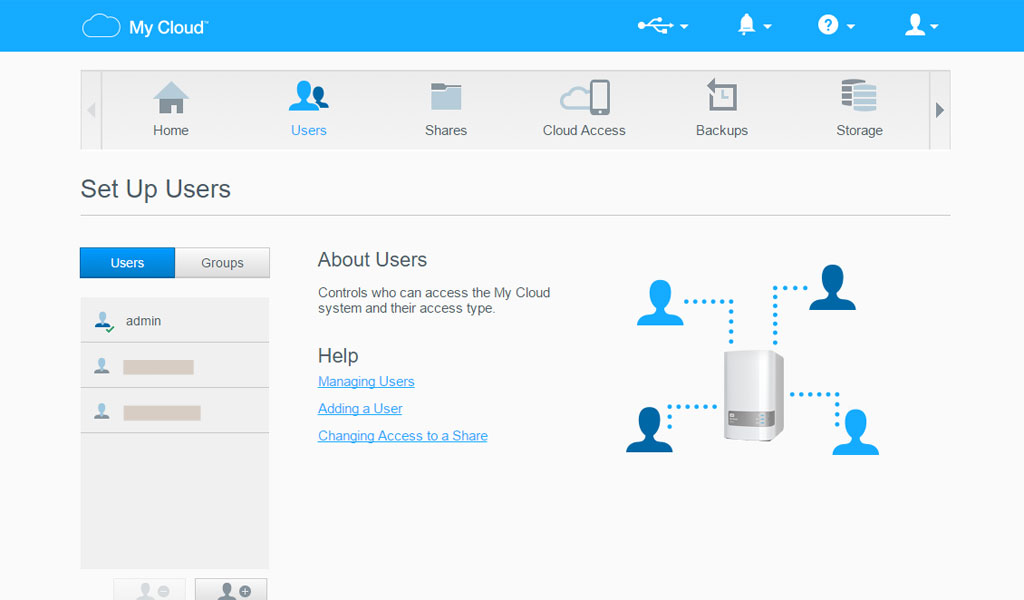The width and height of the screenshot is (1024, 600).
Task: Open the help question mark menu
Action: pos(836,25)
